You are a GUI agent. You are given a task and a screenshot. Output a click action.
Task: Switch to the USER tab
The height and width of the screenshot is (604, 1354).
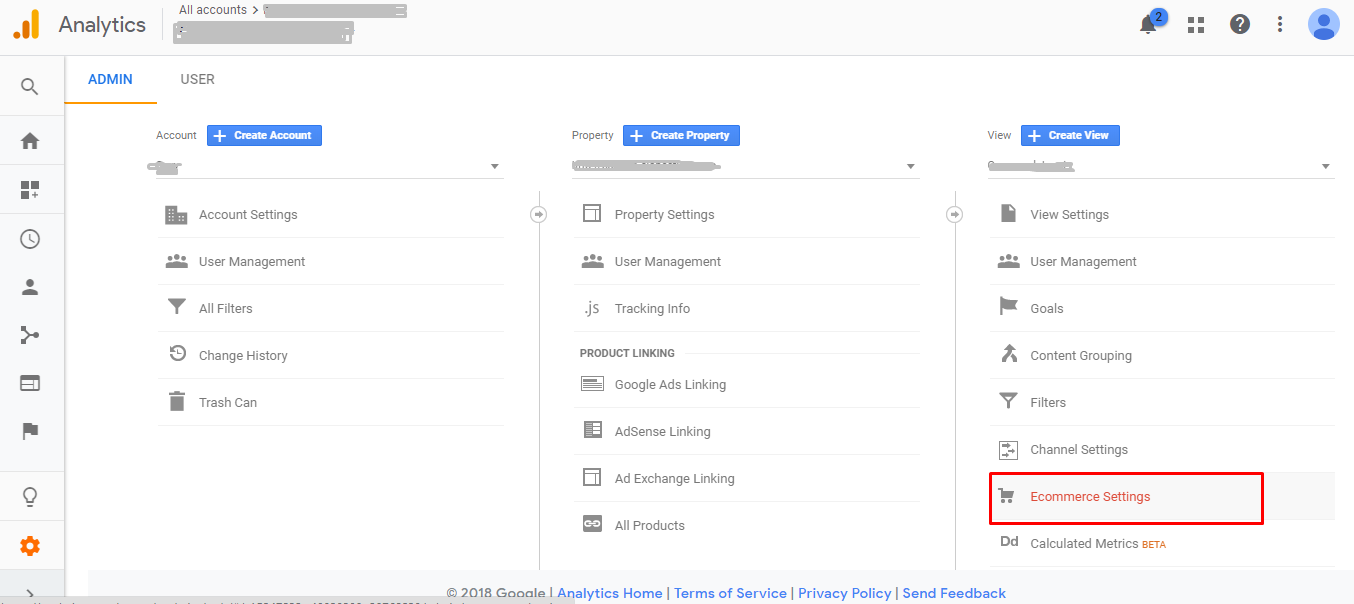197,79
